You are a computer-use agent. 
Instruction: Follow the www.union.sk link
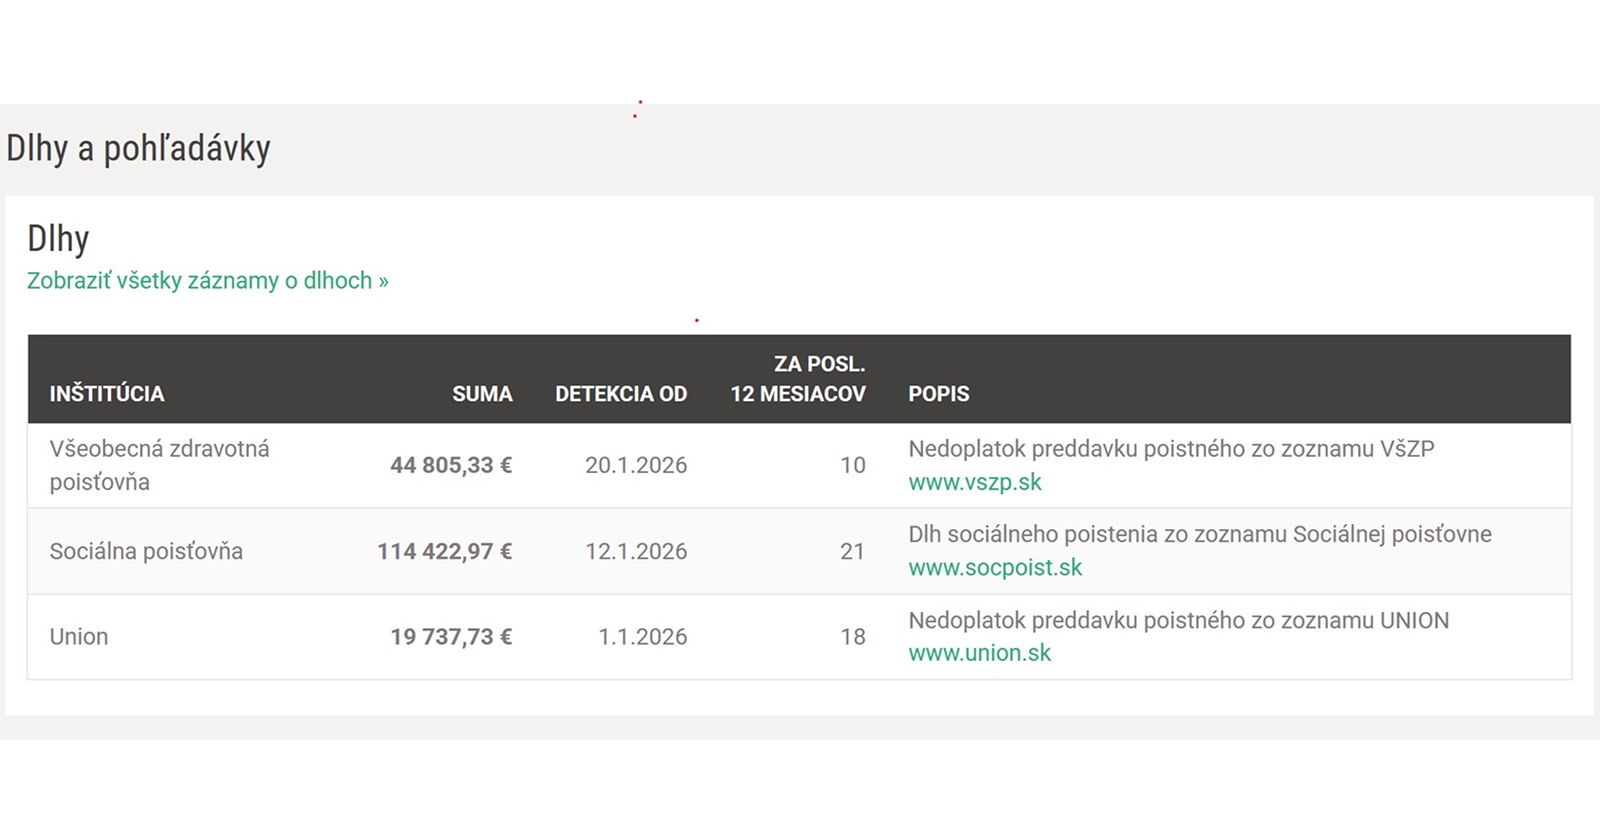tap(979, 653)
